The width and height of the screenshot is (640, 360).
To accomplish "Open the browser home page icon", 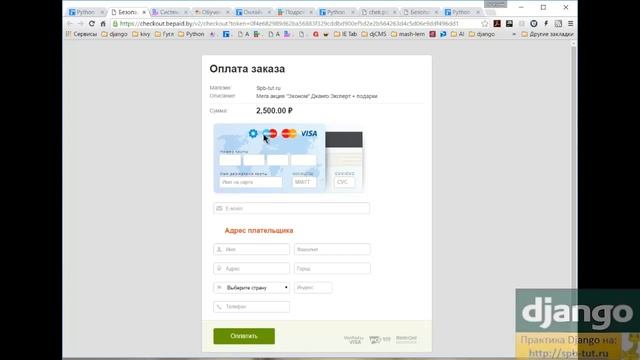I will [x=103, y=24].
